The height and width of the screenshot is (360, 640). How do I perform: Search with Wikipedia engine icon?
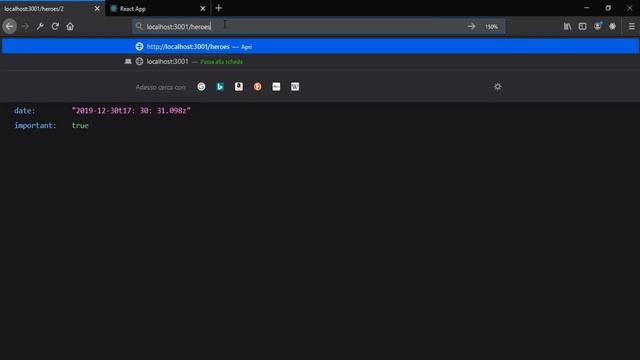coord(295,87)
